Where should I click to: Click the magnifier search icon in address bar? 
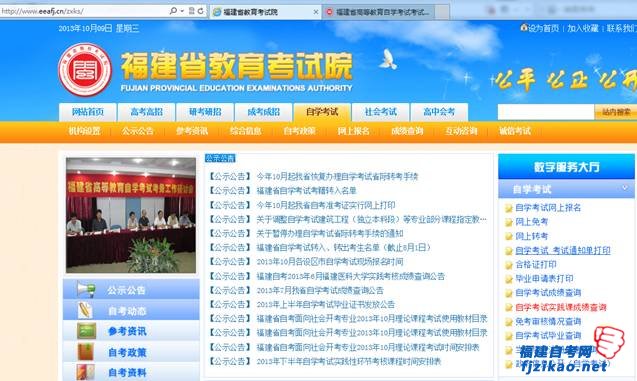(173, 11)
